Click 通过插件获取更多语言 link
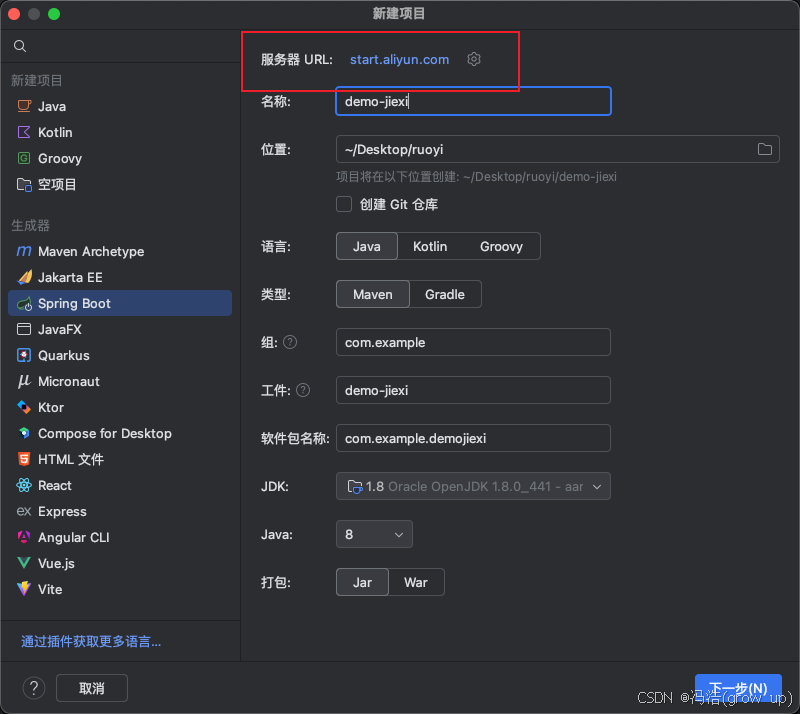 (91, 642)
